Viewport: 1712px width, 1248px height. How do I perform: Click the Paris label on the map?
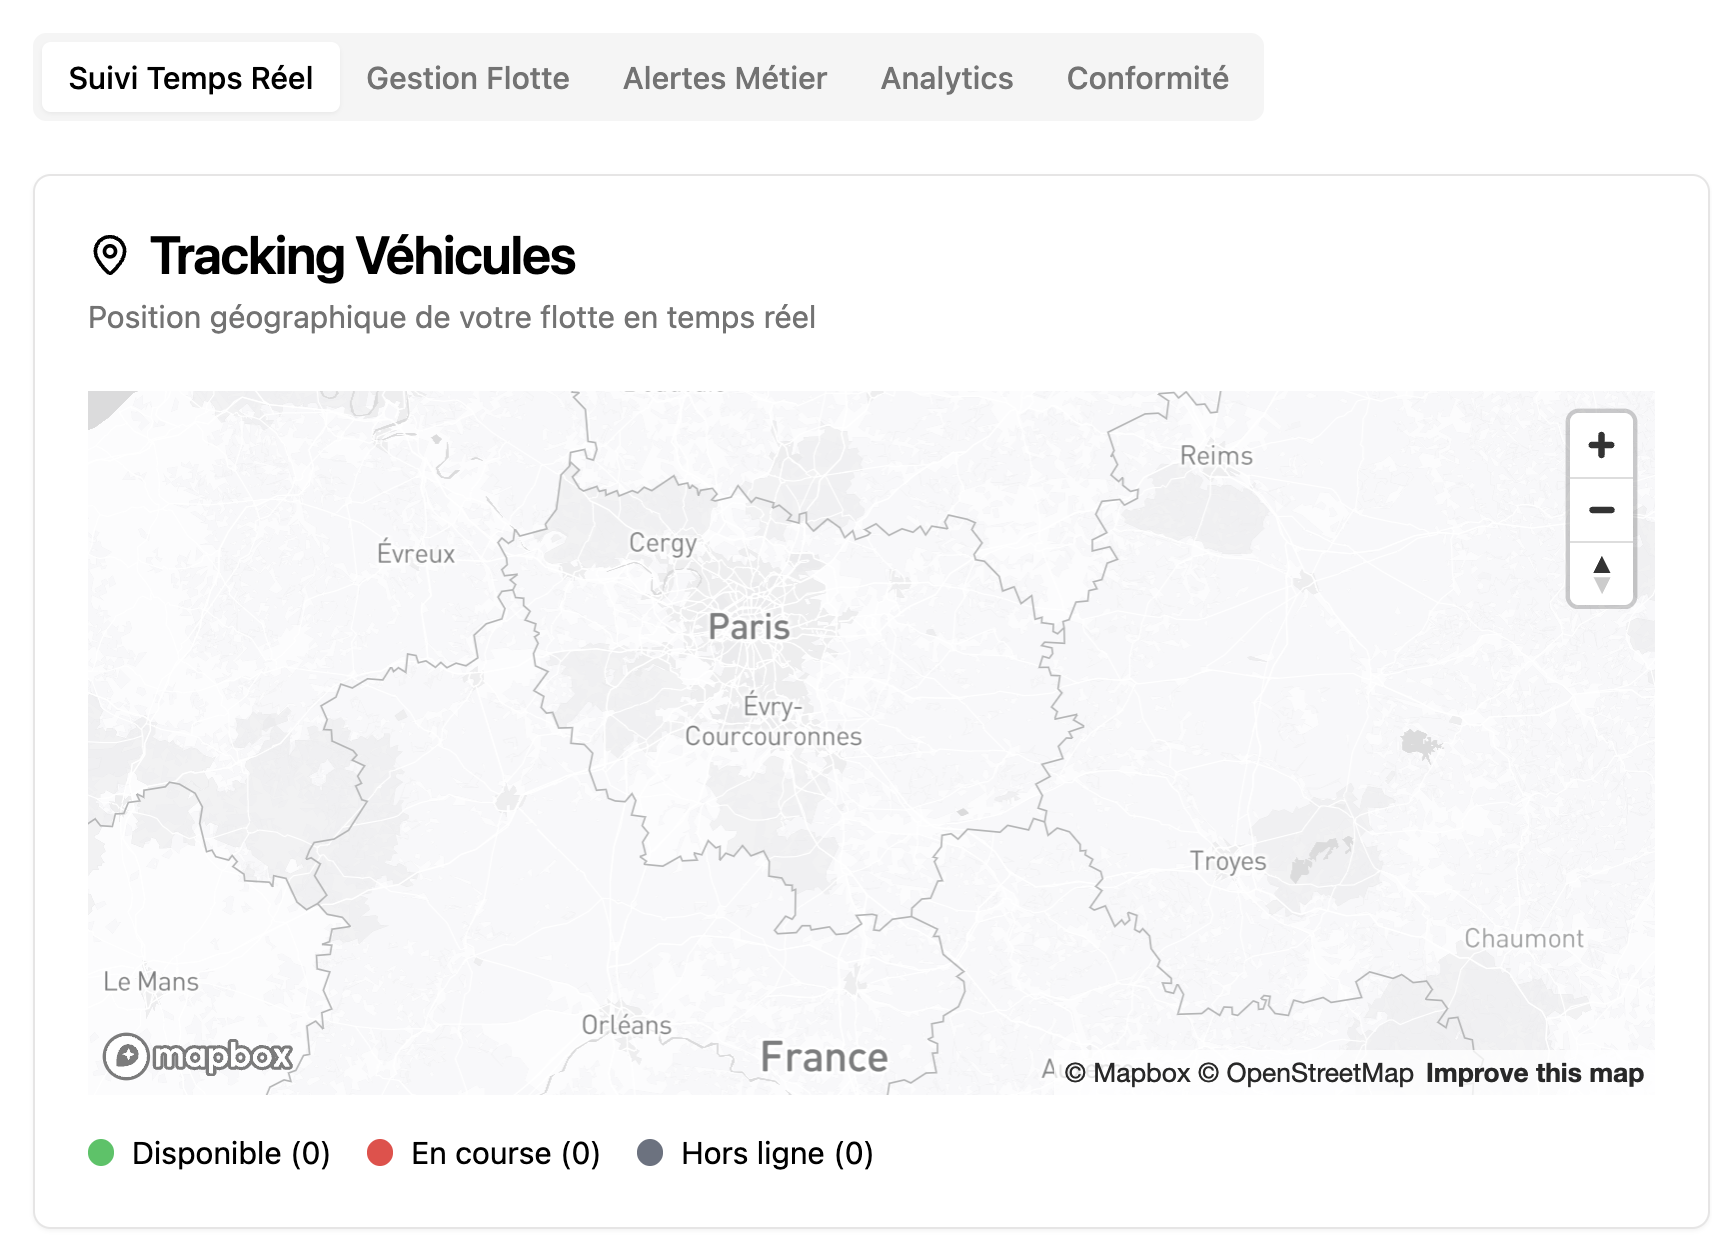pyautogui.click(x=749, y=627)
